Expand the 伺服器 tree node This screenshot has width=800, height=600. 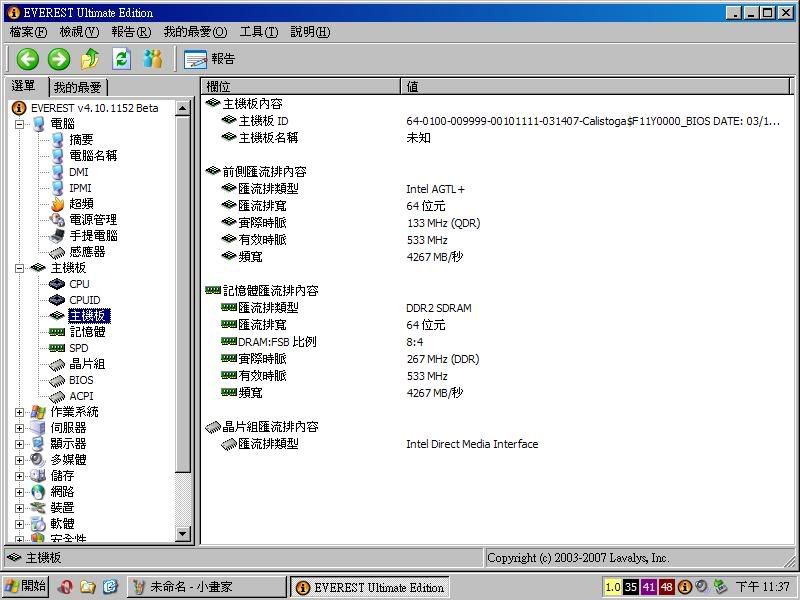click(19, 428)
